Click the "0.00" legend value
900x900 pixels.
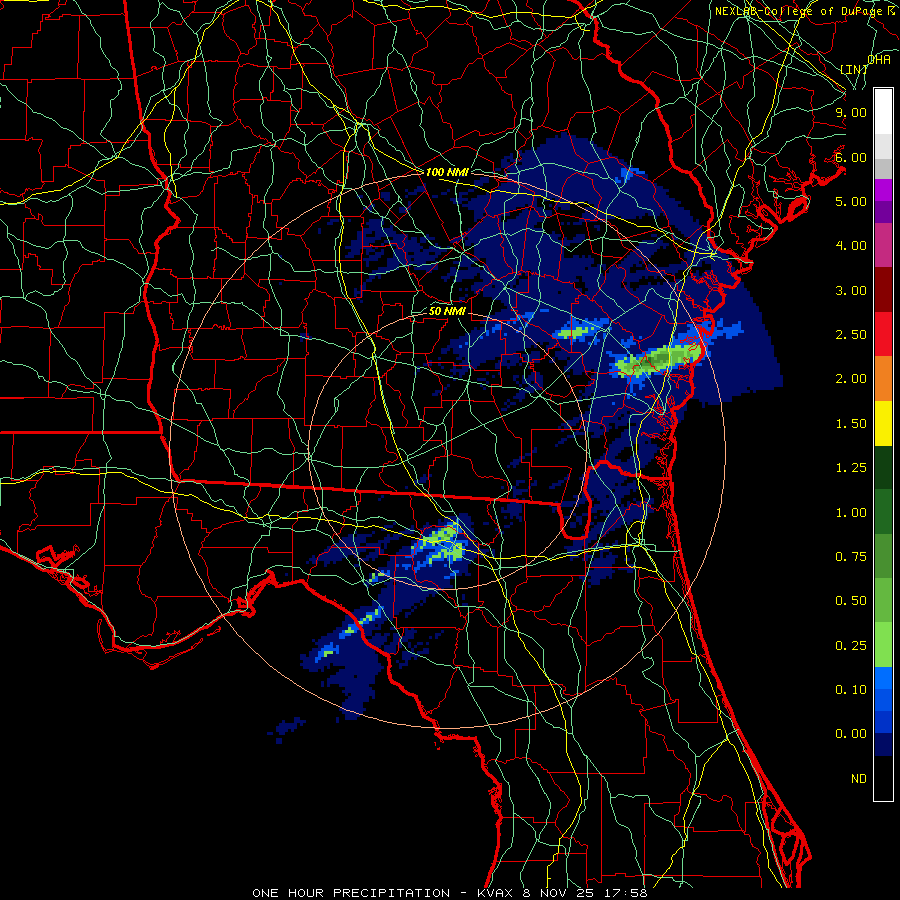pos(851,734)
